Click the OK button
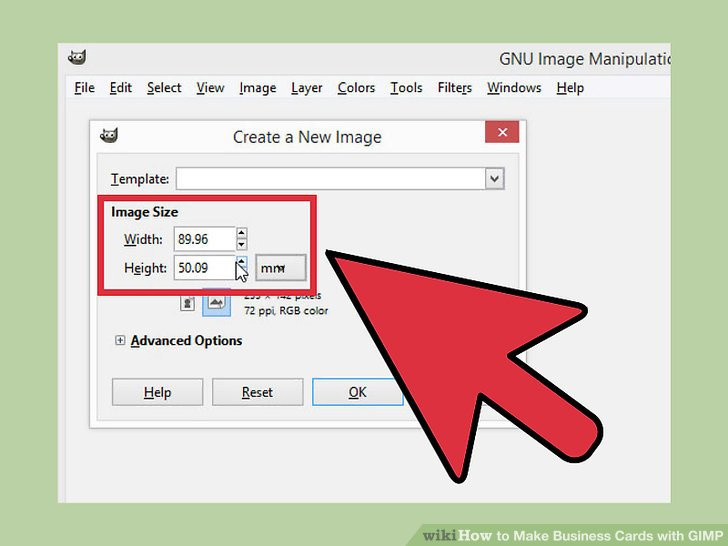 (358, 392)
